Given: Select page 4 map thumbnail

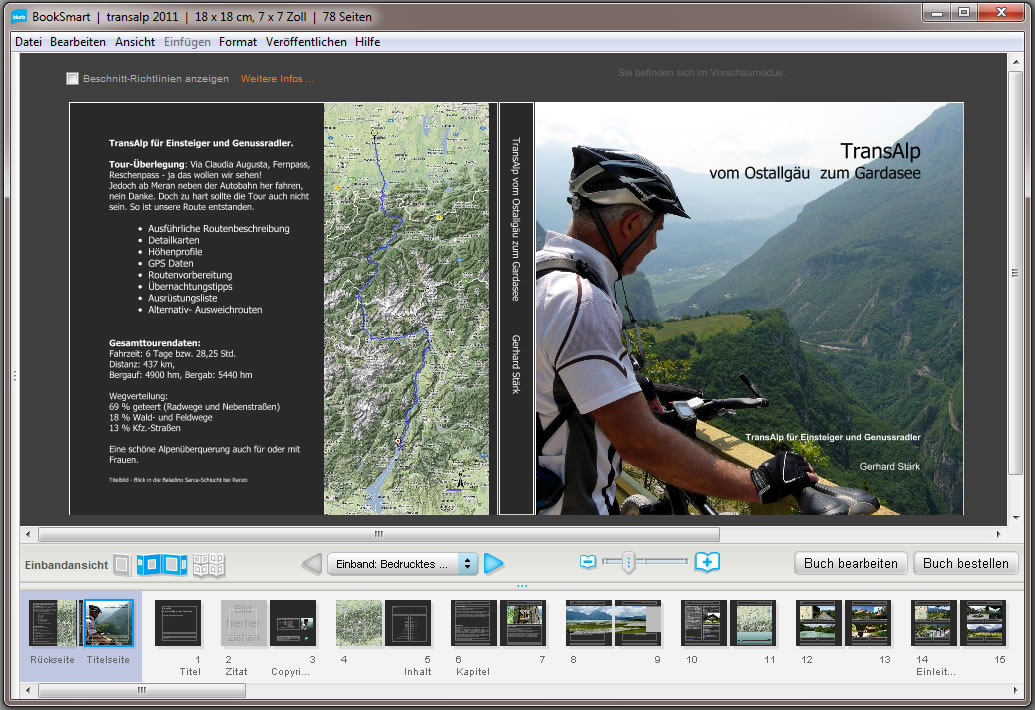Looking at the screenshot, I should pos(359,623).
